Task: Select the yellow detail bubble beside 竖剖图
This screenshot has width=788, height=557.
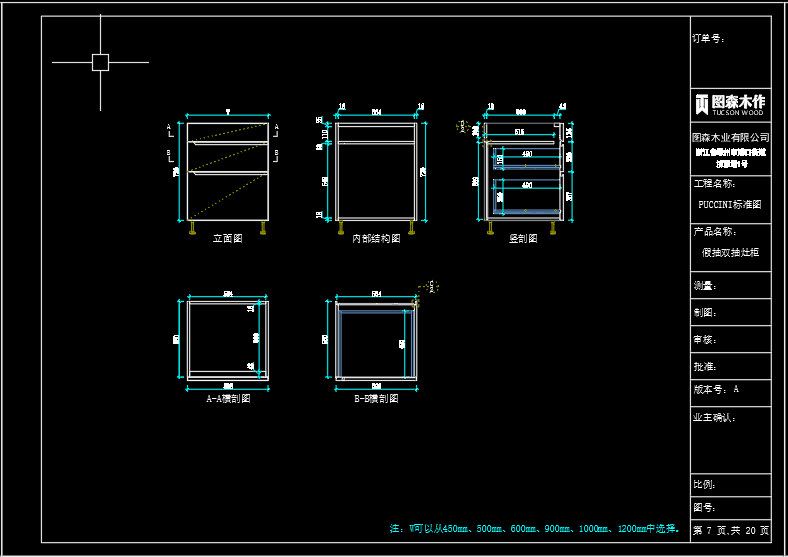Action: coord(462,126)
